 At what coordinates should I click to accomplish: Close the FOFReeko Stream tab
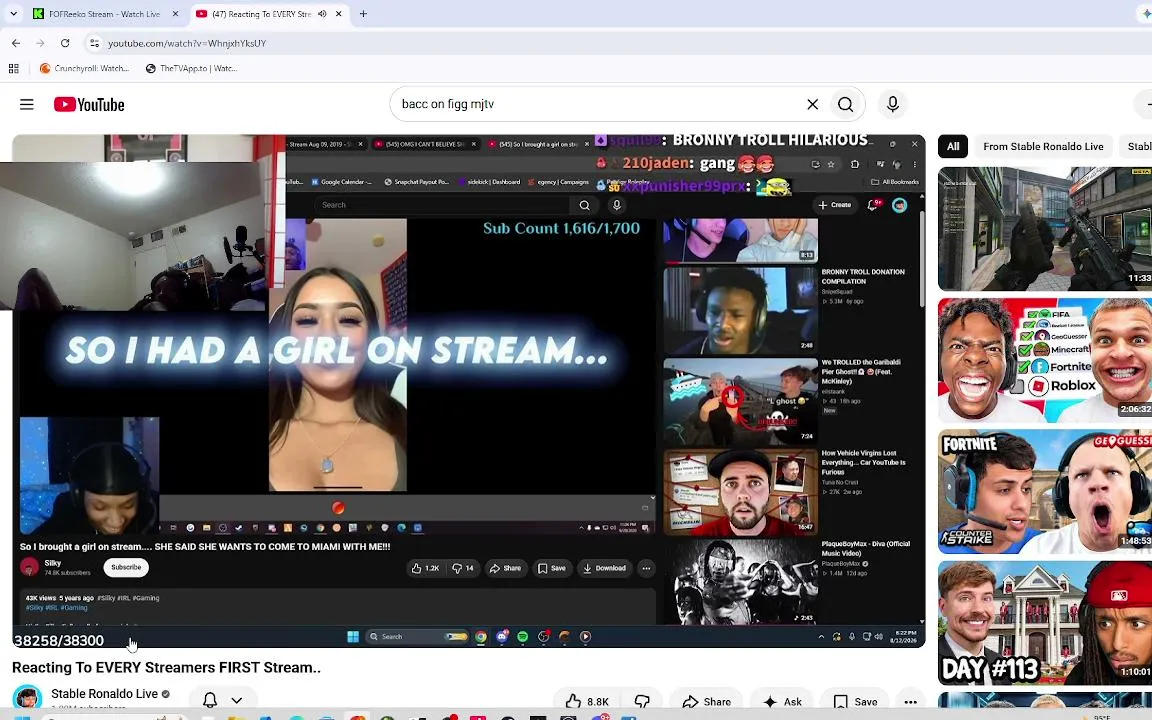point(175,14)
